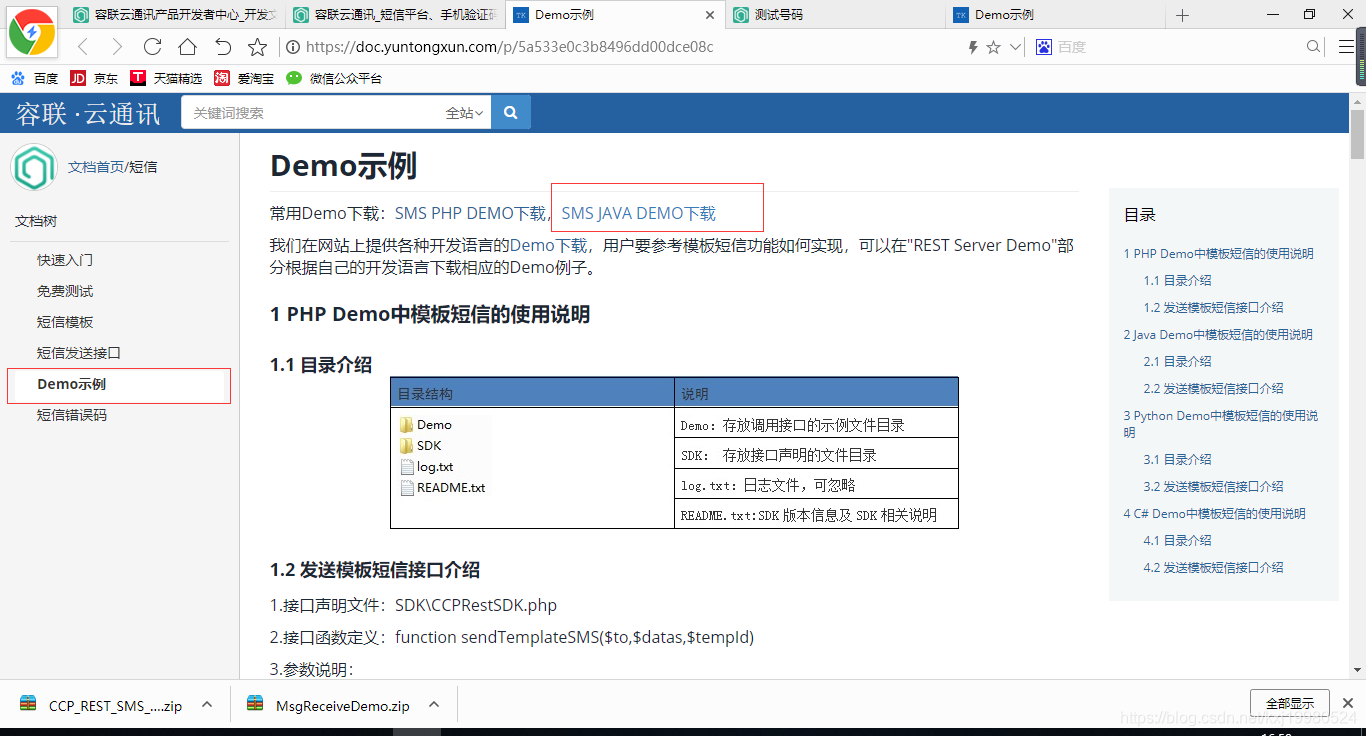Open the browser hamburger menu

(1346, 47)
